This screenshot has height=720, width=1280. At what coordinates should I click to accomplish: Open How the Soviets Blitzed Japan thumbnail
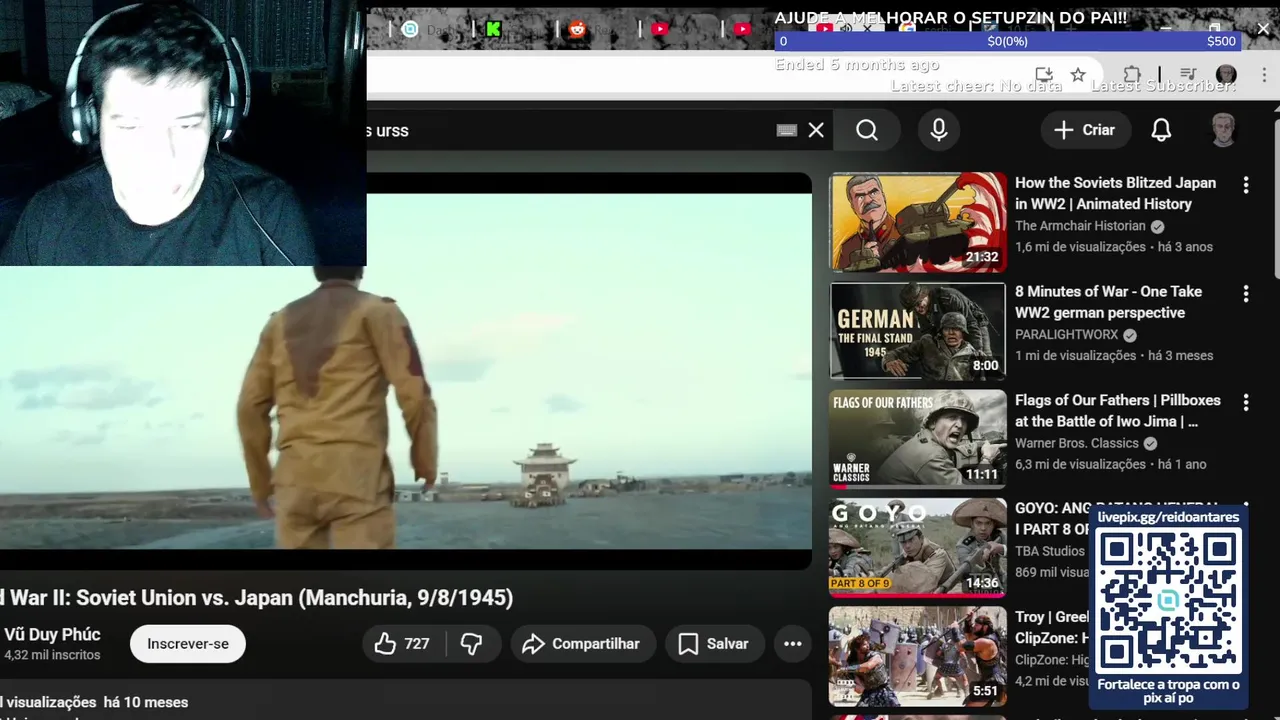tap(918, 222)
